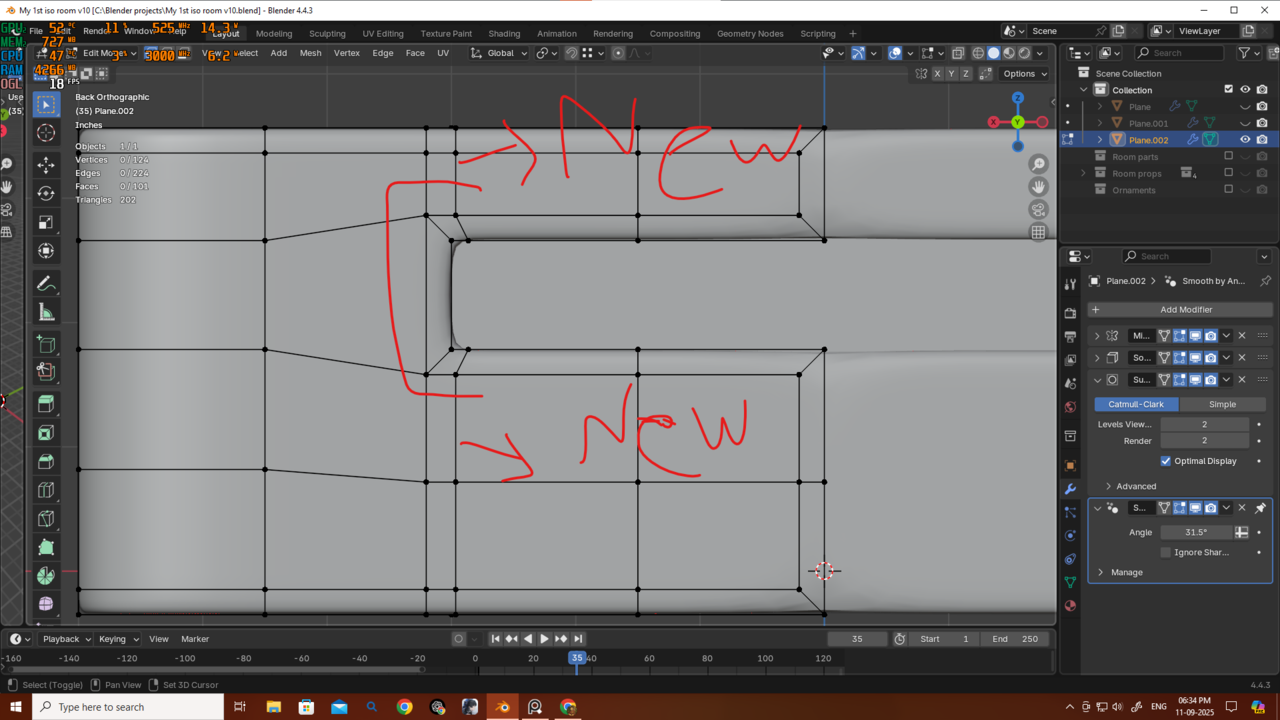Click the Levels Viewport value field
Viewport: 1280px width, 720px height.
(x=1204, y=424)
